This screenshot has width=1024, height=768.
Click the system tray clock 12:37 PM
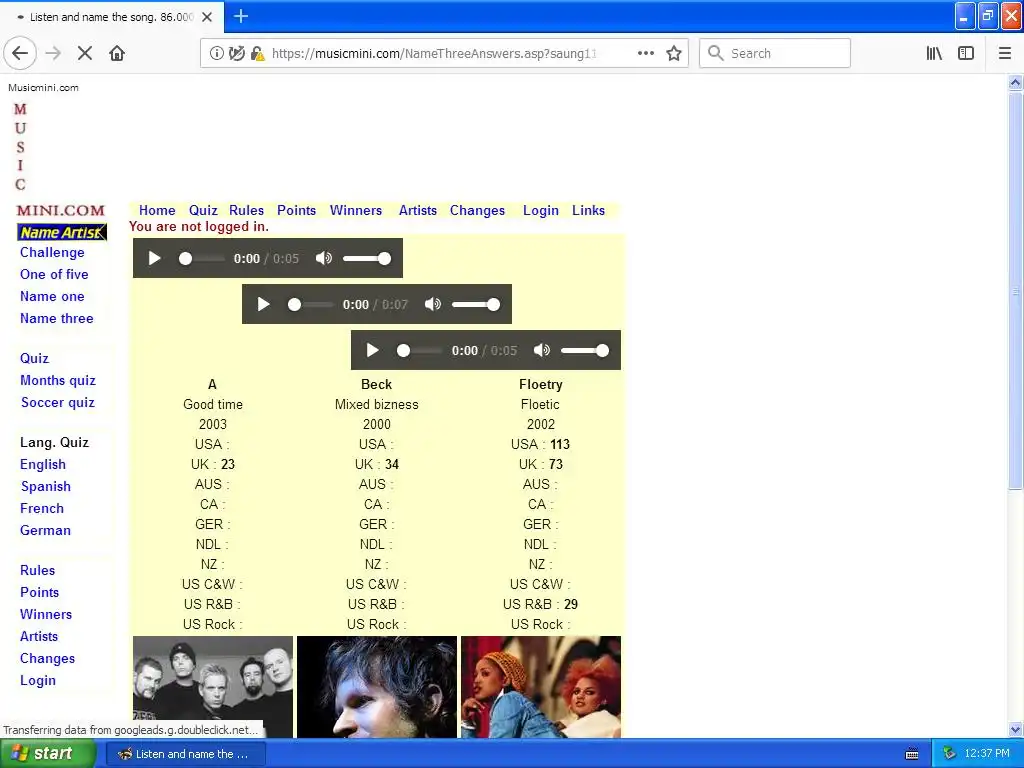coord(987,754)
